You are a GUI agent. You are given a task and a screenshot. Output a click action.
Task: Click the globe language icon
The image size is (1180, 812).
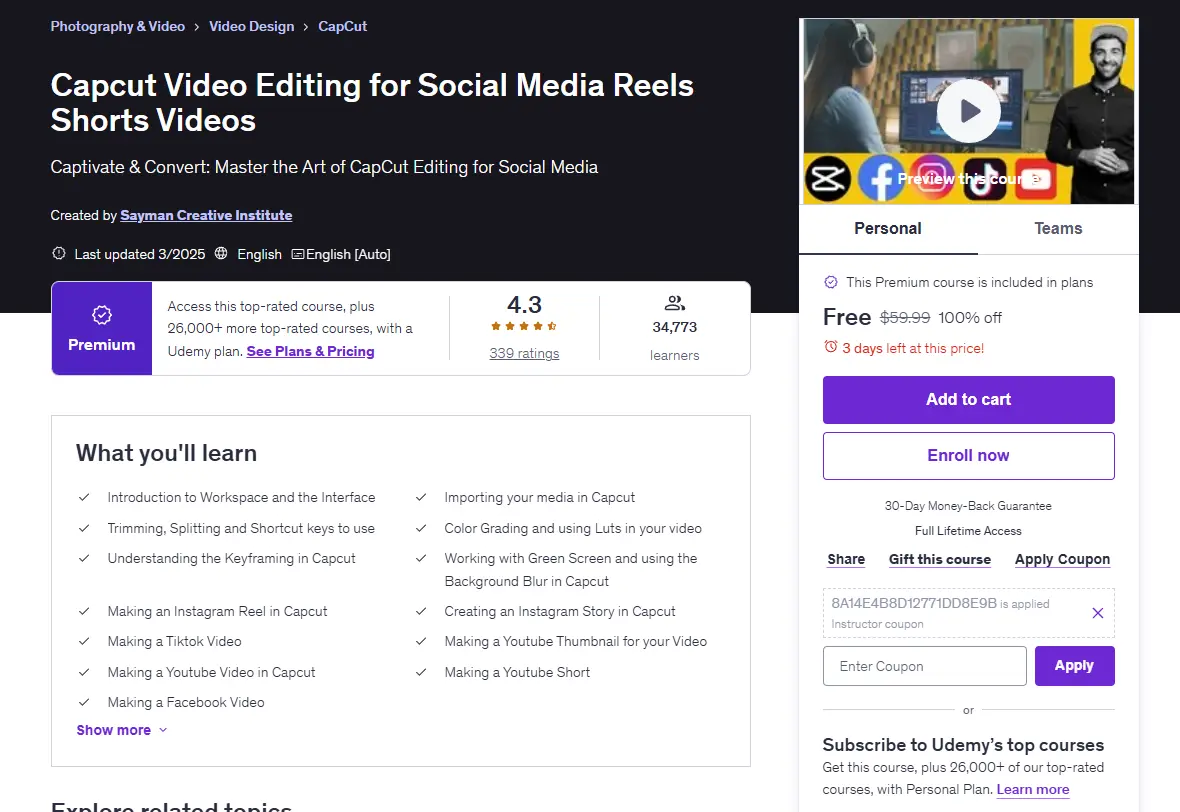click(x=220, y=254)
